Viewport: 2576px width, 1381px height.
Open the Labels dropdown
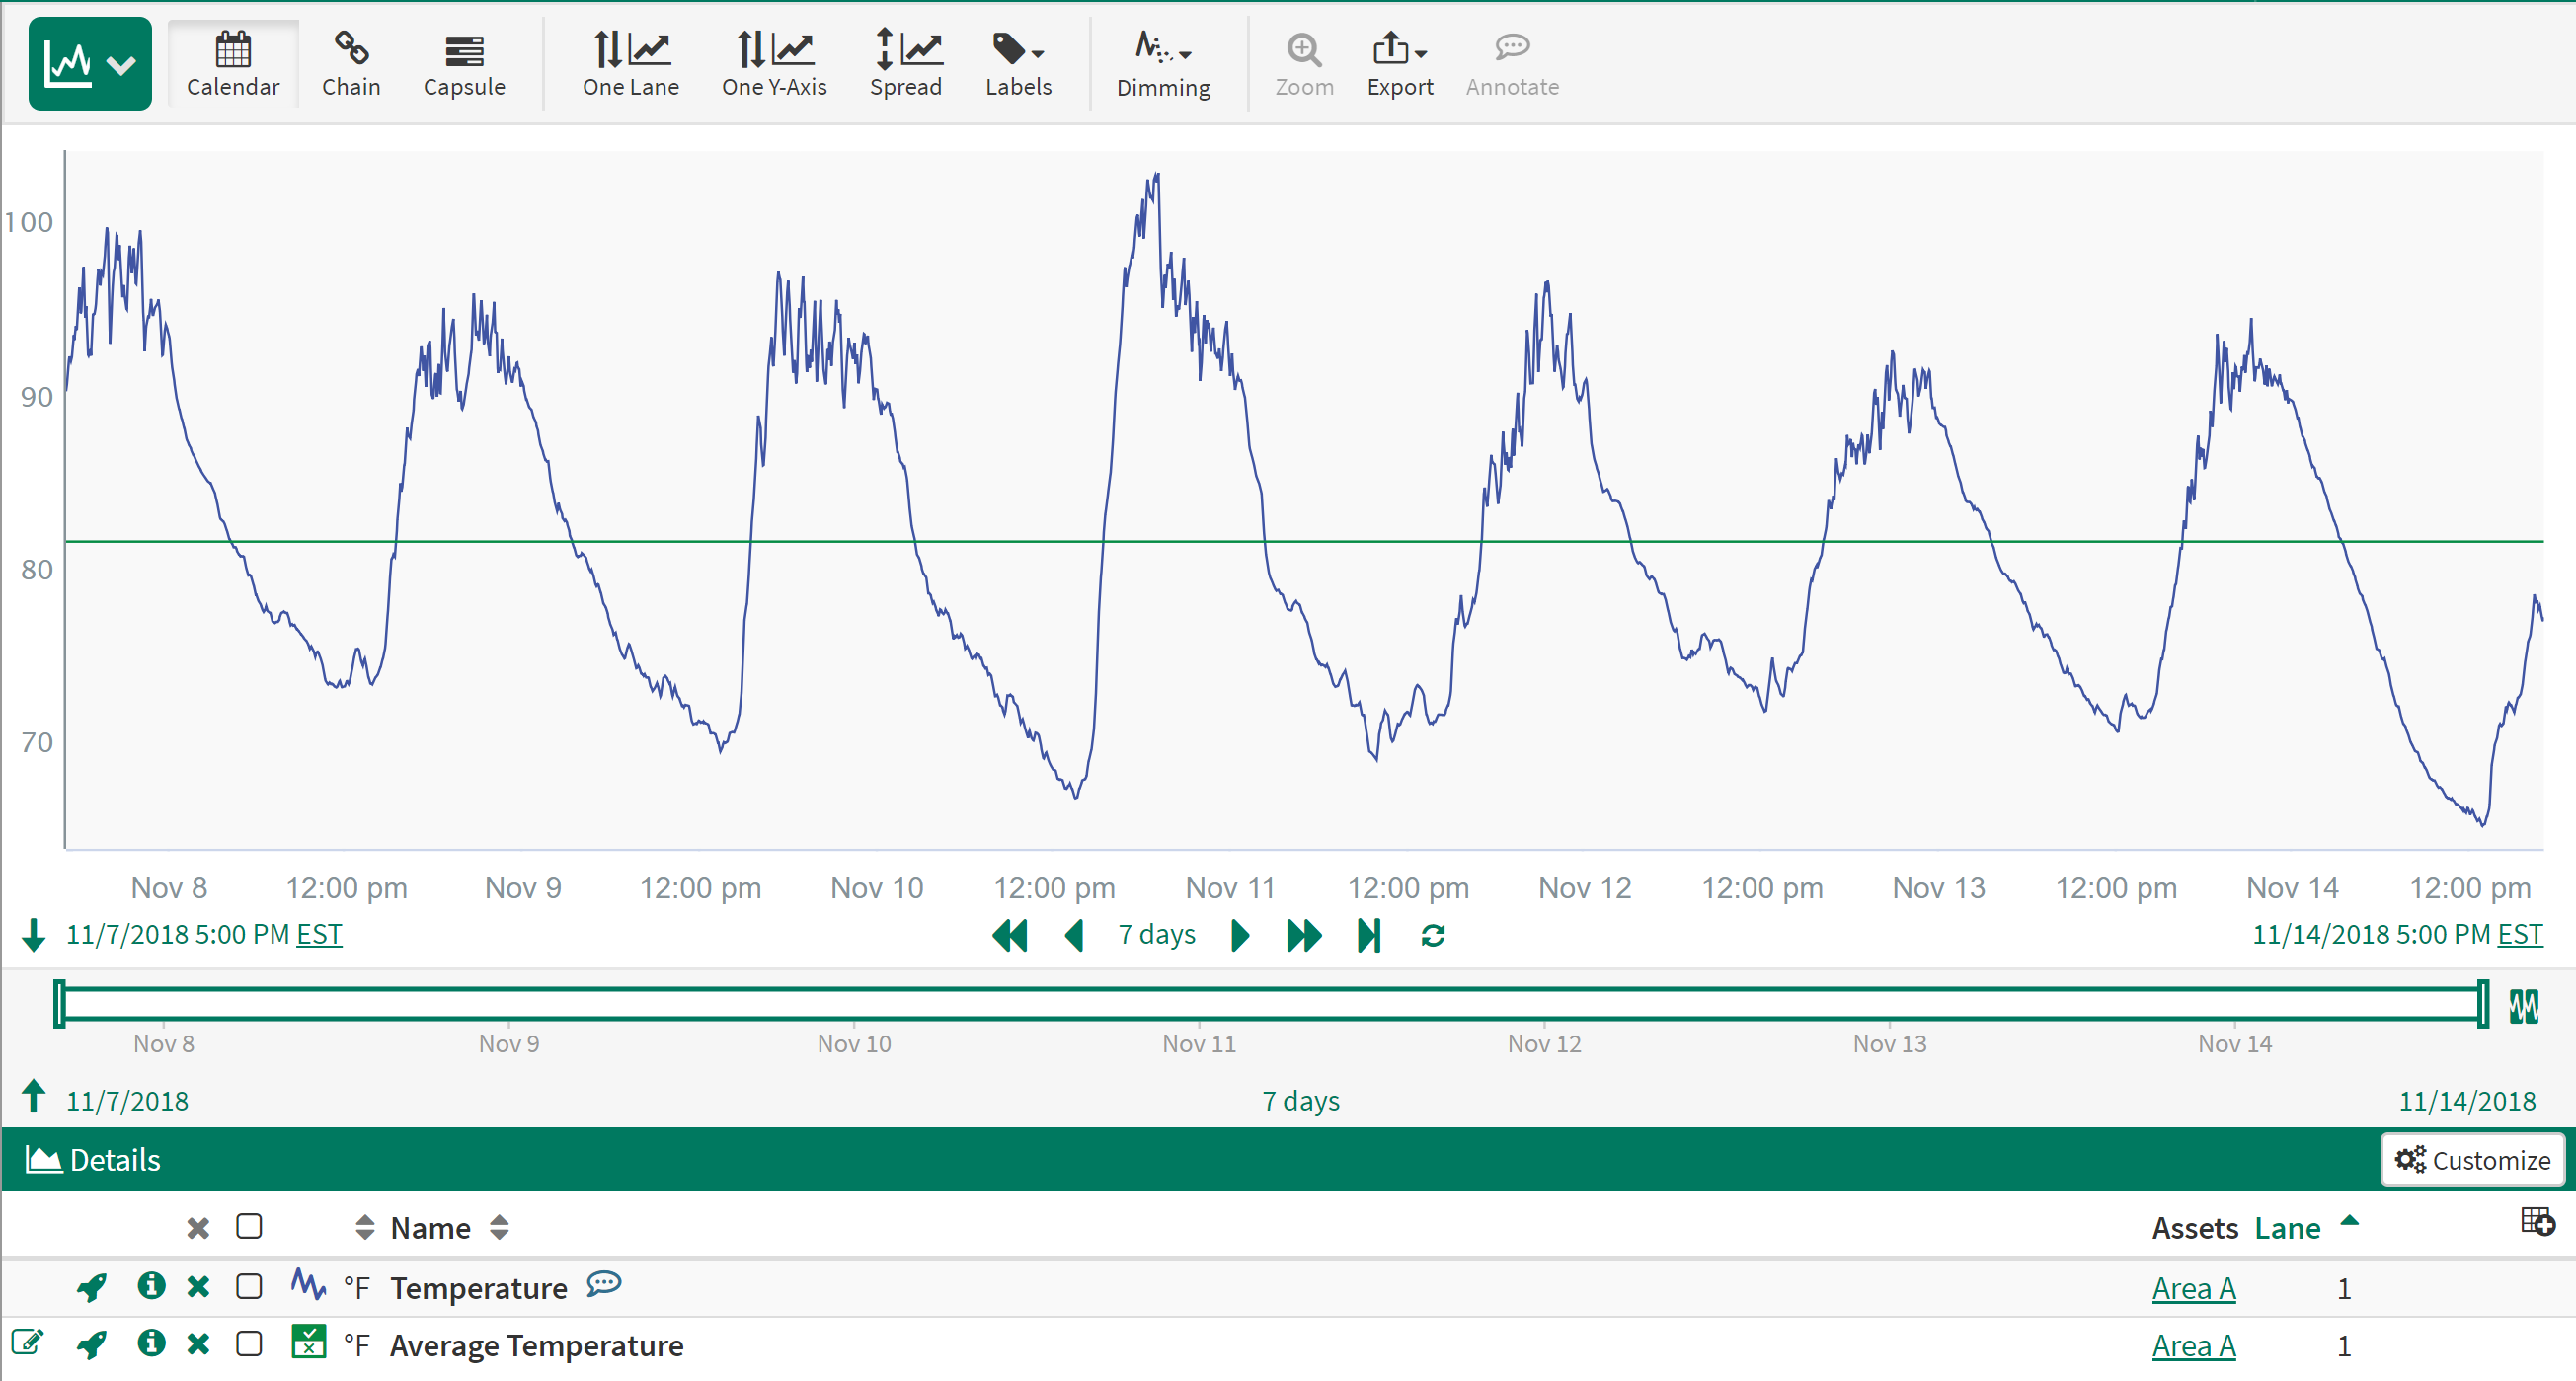tap(1018, 64)
